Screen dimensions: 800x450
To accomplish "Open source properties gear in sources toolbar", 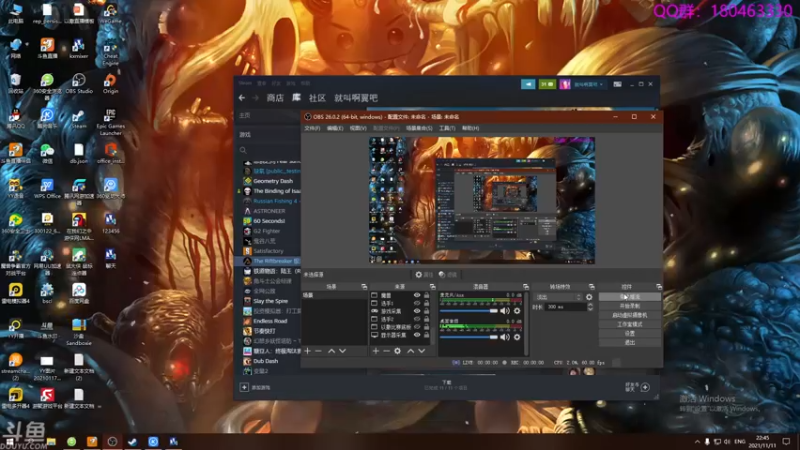I will (397, 351).
